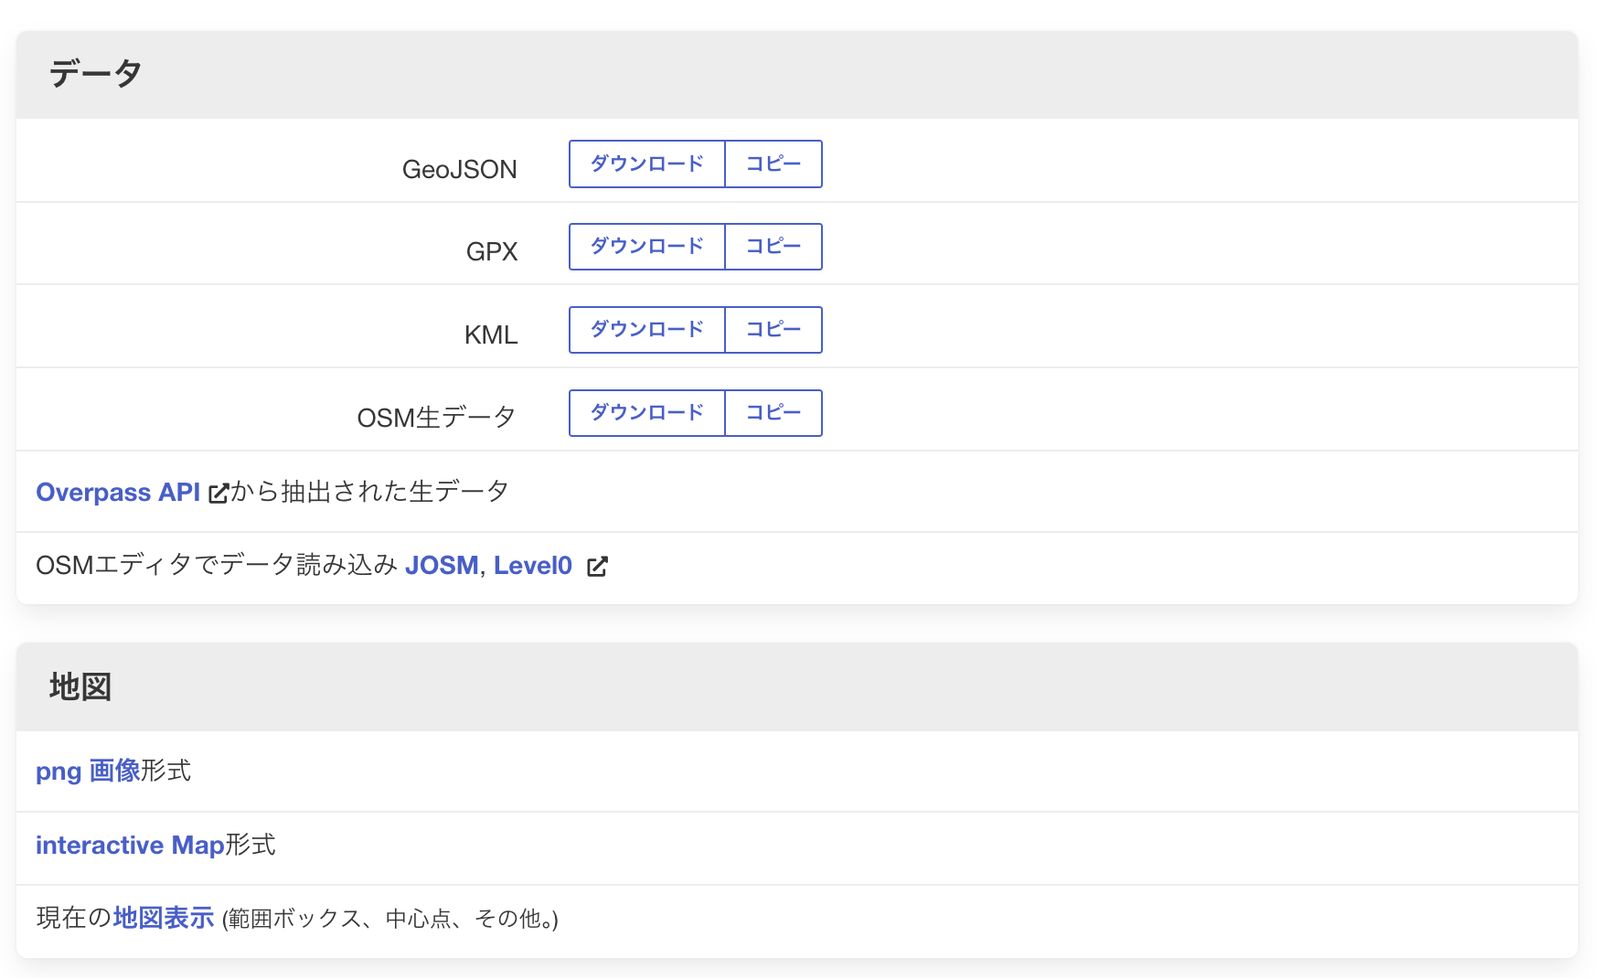
Task: Export as interactive Map
Action: pos(130,845)
